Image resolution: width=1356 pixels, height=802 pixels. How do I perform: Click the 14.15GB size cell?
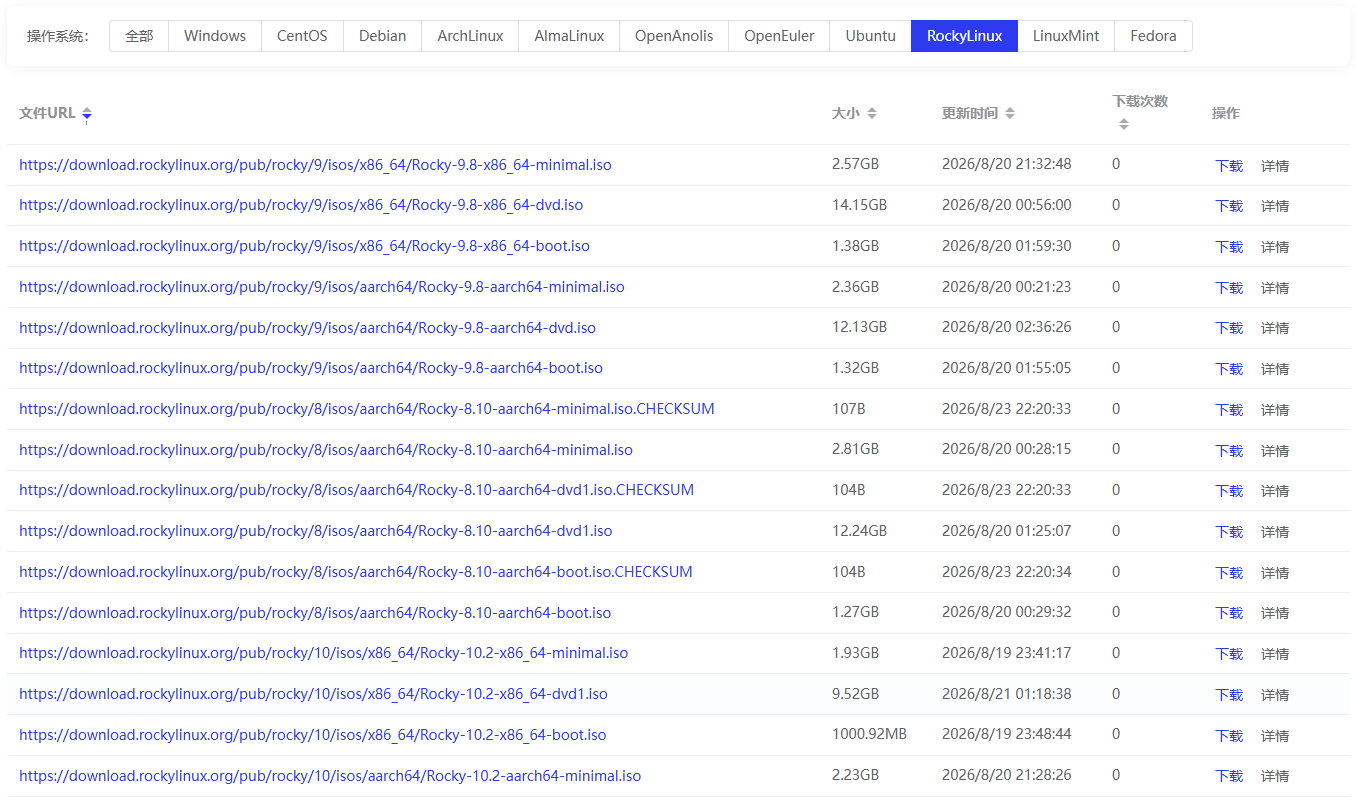(x=859, y=205)
